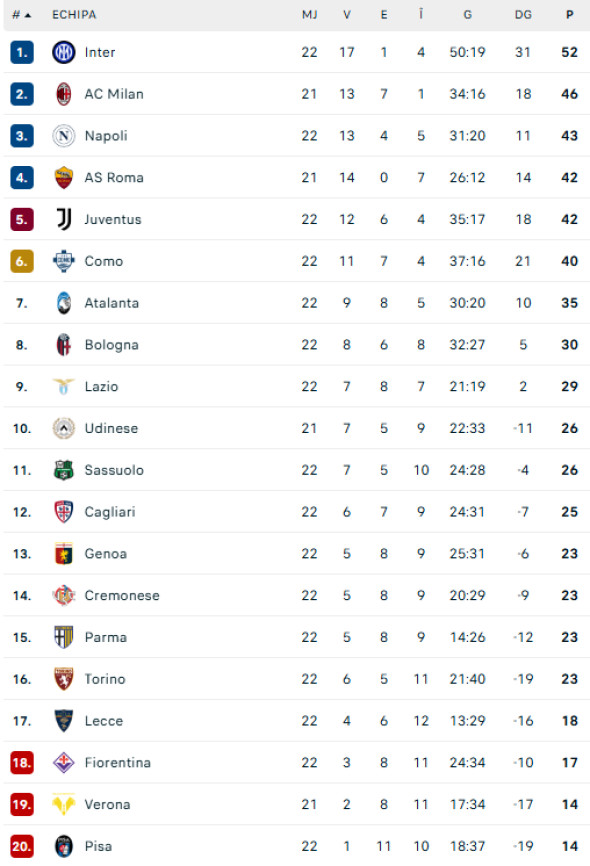
Task: Click Udinese's points total of 26
Action: [569, 428]
